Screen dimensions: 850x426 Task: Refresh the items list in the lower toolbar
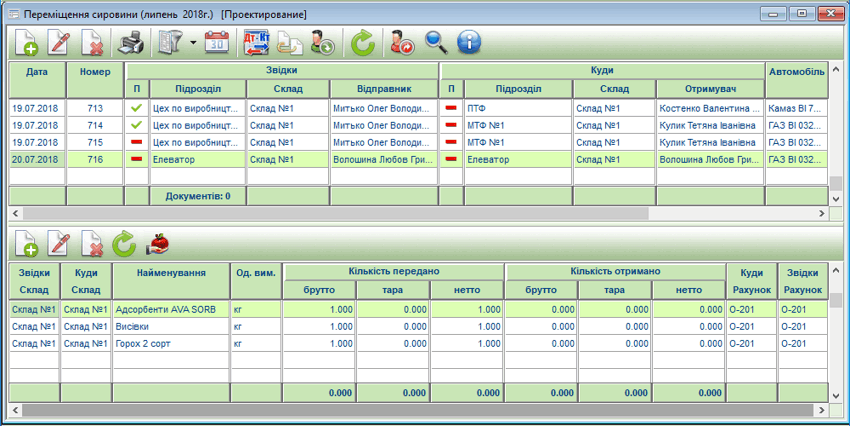(123, 242)
